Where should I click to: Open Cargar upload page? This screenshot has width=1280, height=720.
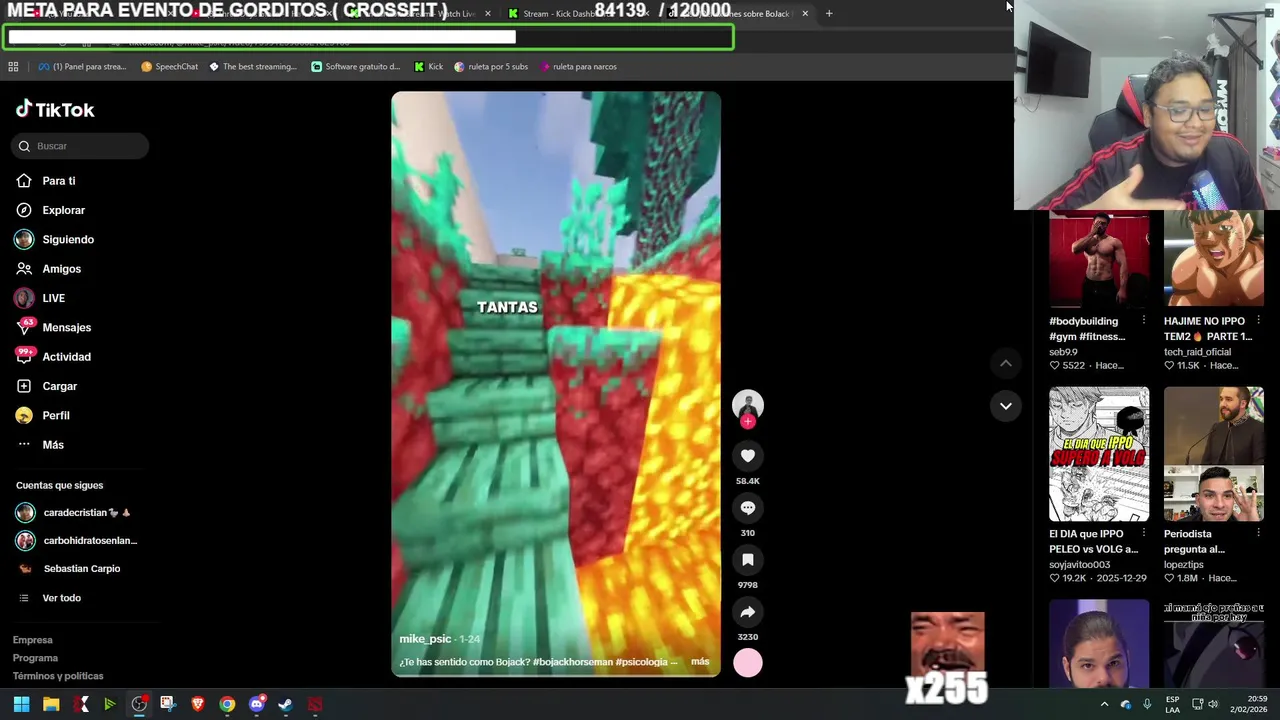pyautogui.click(x=59, y=386)
